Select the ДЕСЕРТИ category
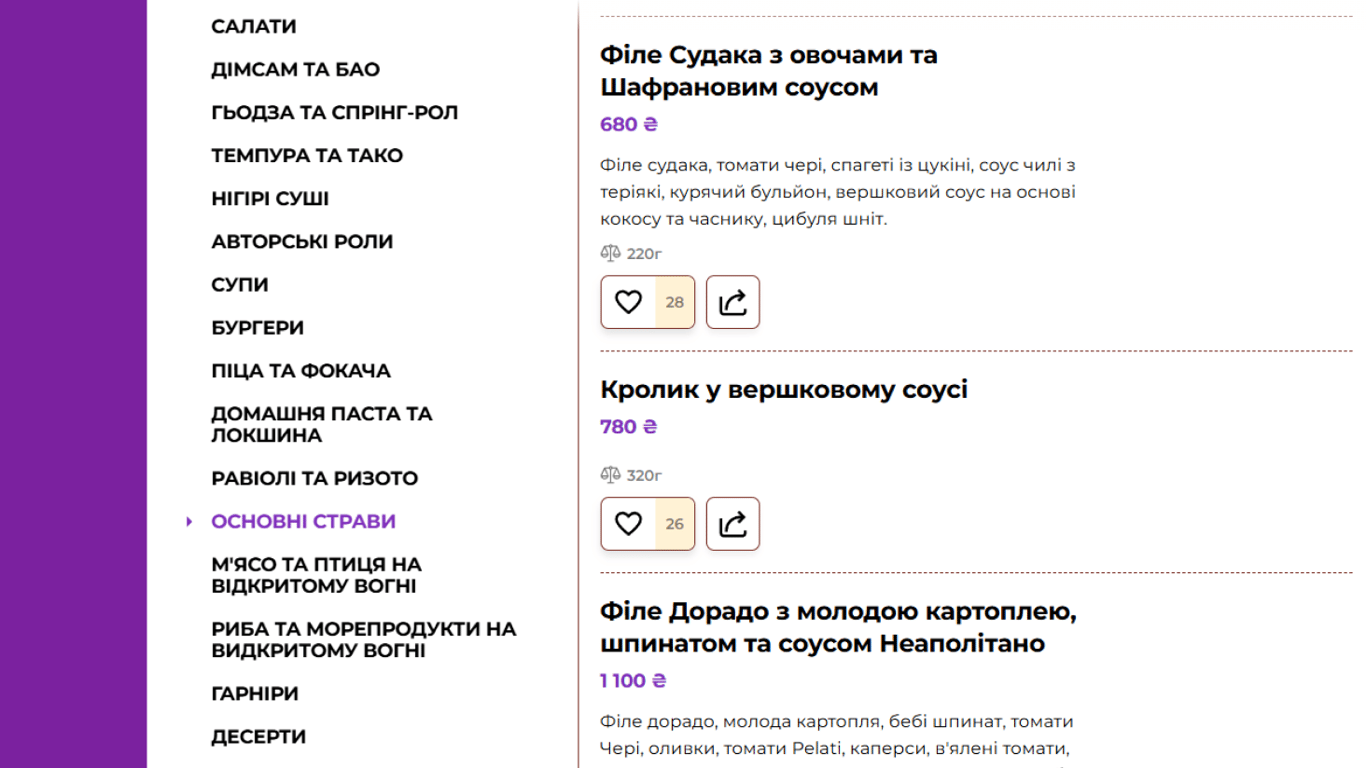This screenshot has height=768, width=1366. pos(259,736)
